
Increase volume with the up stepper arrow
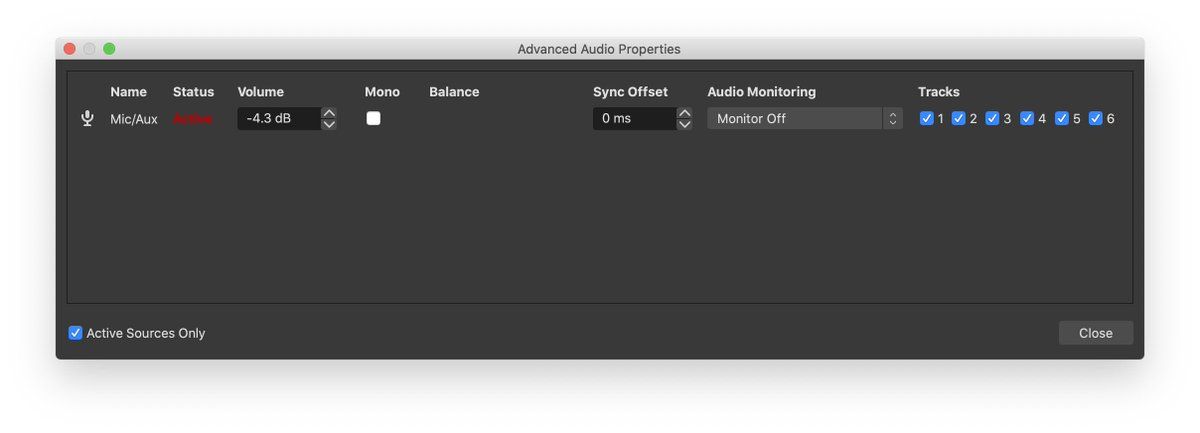tap(329, 113)
